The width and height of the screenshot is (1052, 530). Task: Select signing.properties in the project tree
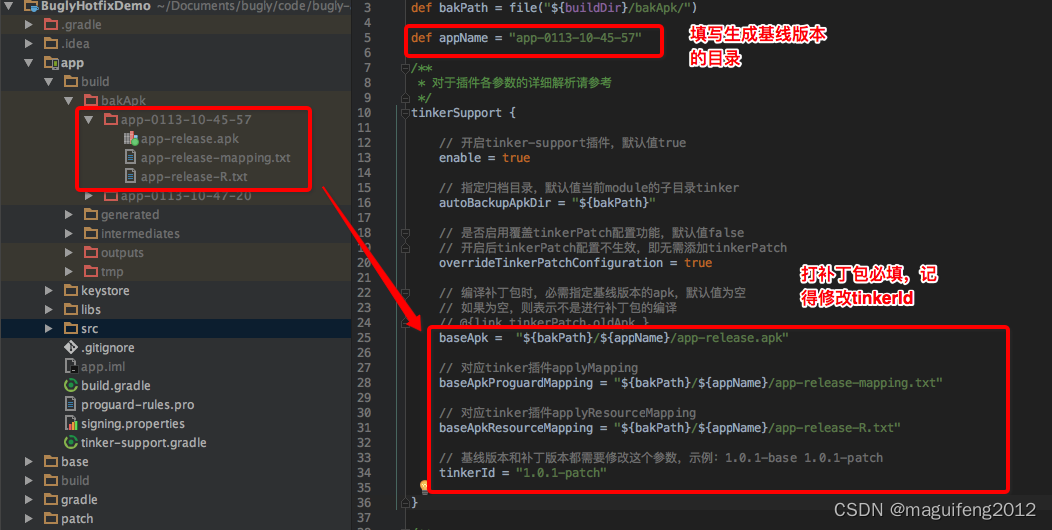(x=133, y=423)
